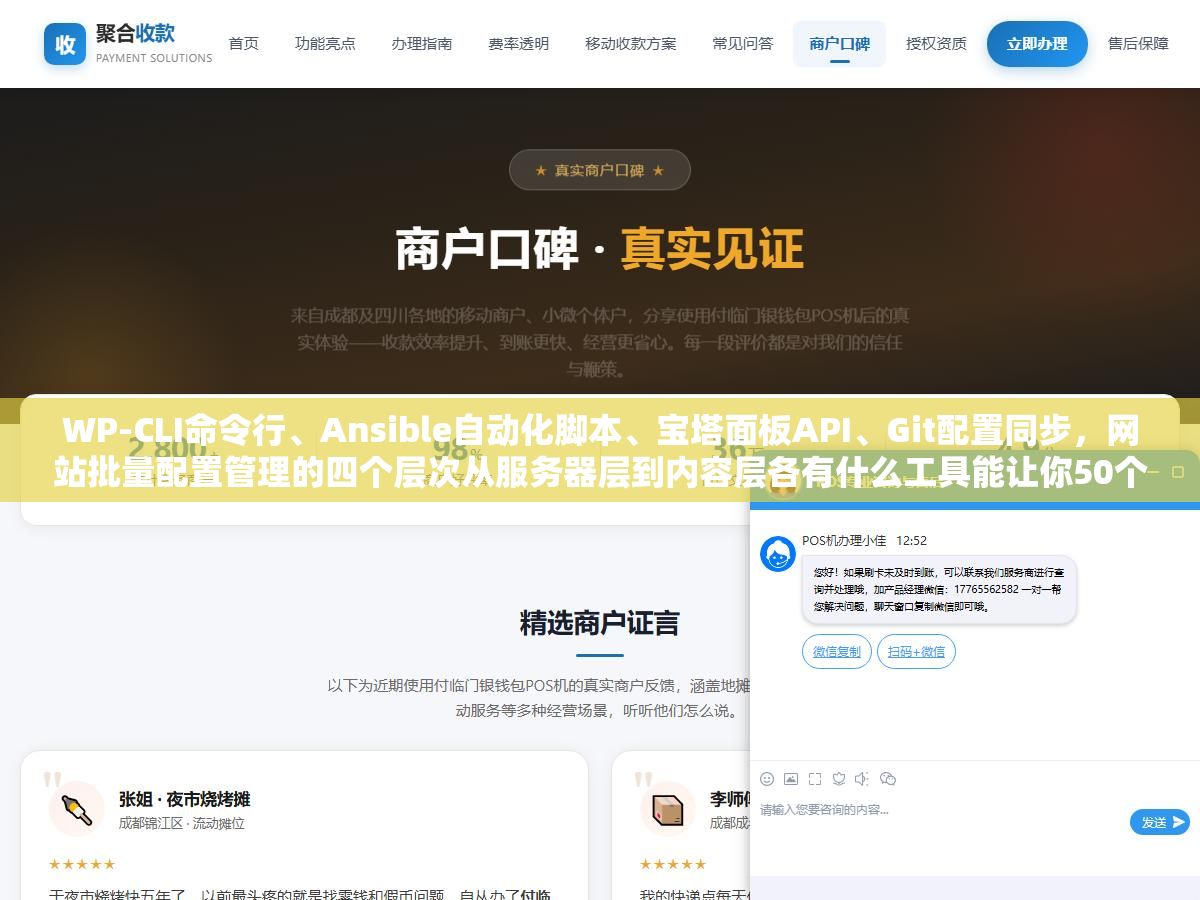The image size is (1200, 900).
Task: Open the 售后保障 nav item
Action: click(x=1138, y=44)
